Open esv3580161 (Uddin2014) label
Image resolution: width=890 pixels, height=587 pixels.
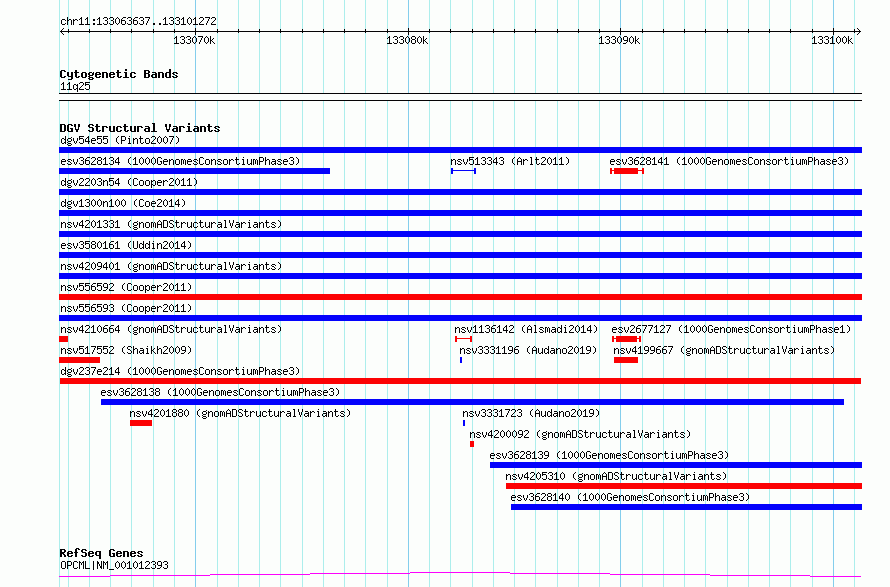click(126, 245)
